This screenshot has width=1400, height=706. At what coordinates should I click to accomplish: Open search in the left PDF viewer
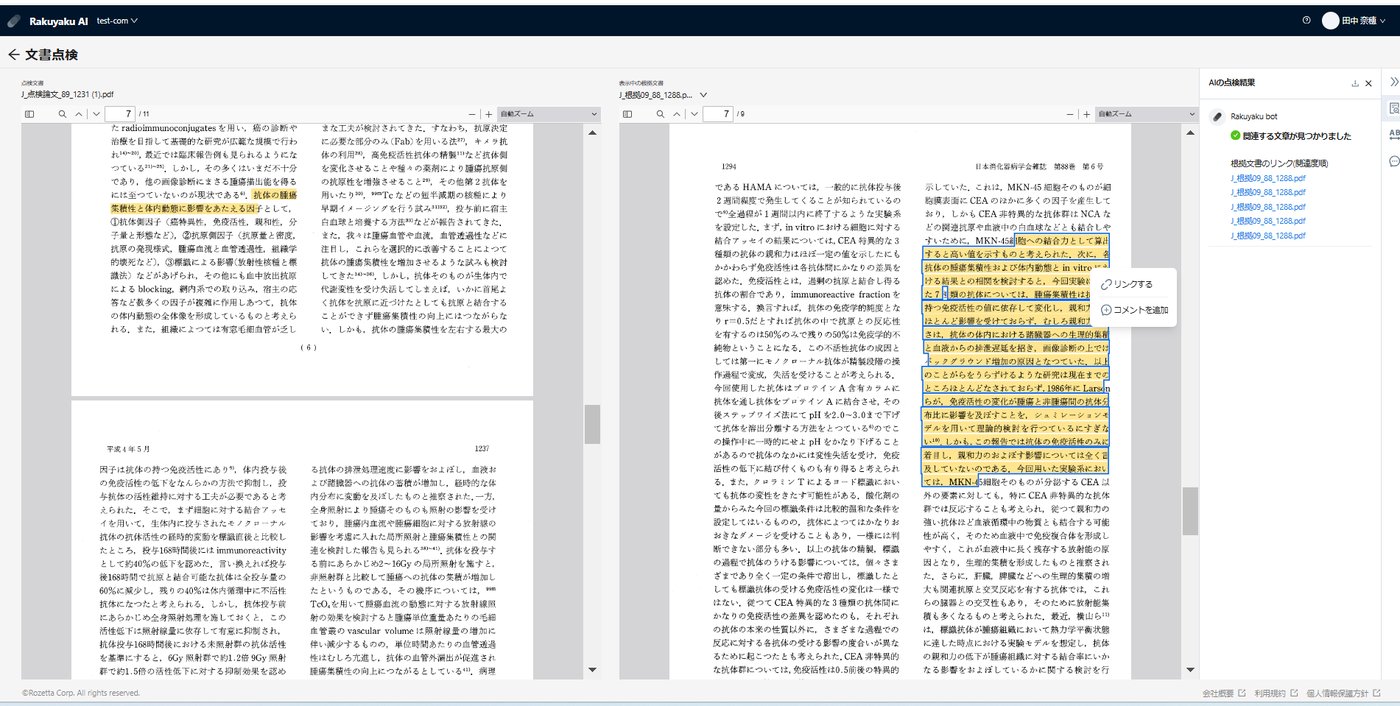[62, 114]
